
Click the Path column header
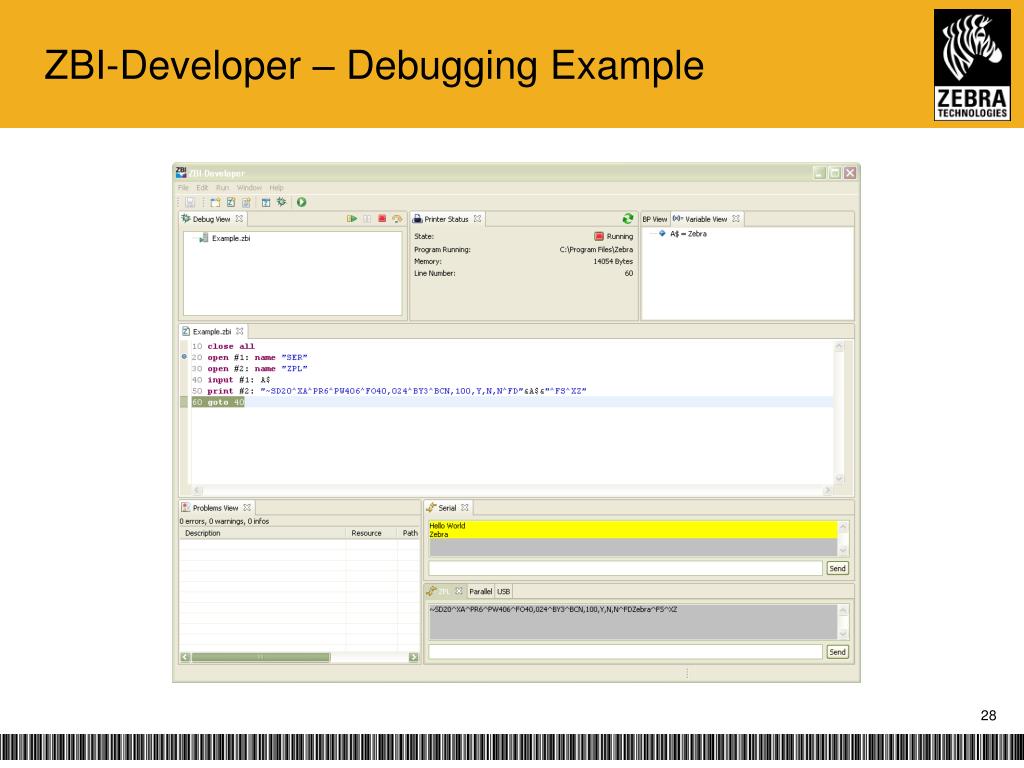409,533
